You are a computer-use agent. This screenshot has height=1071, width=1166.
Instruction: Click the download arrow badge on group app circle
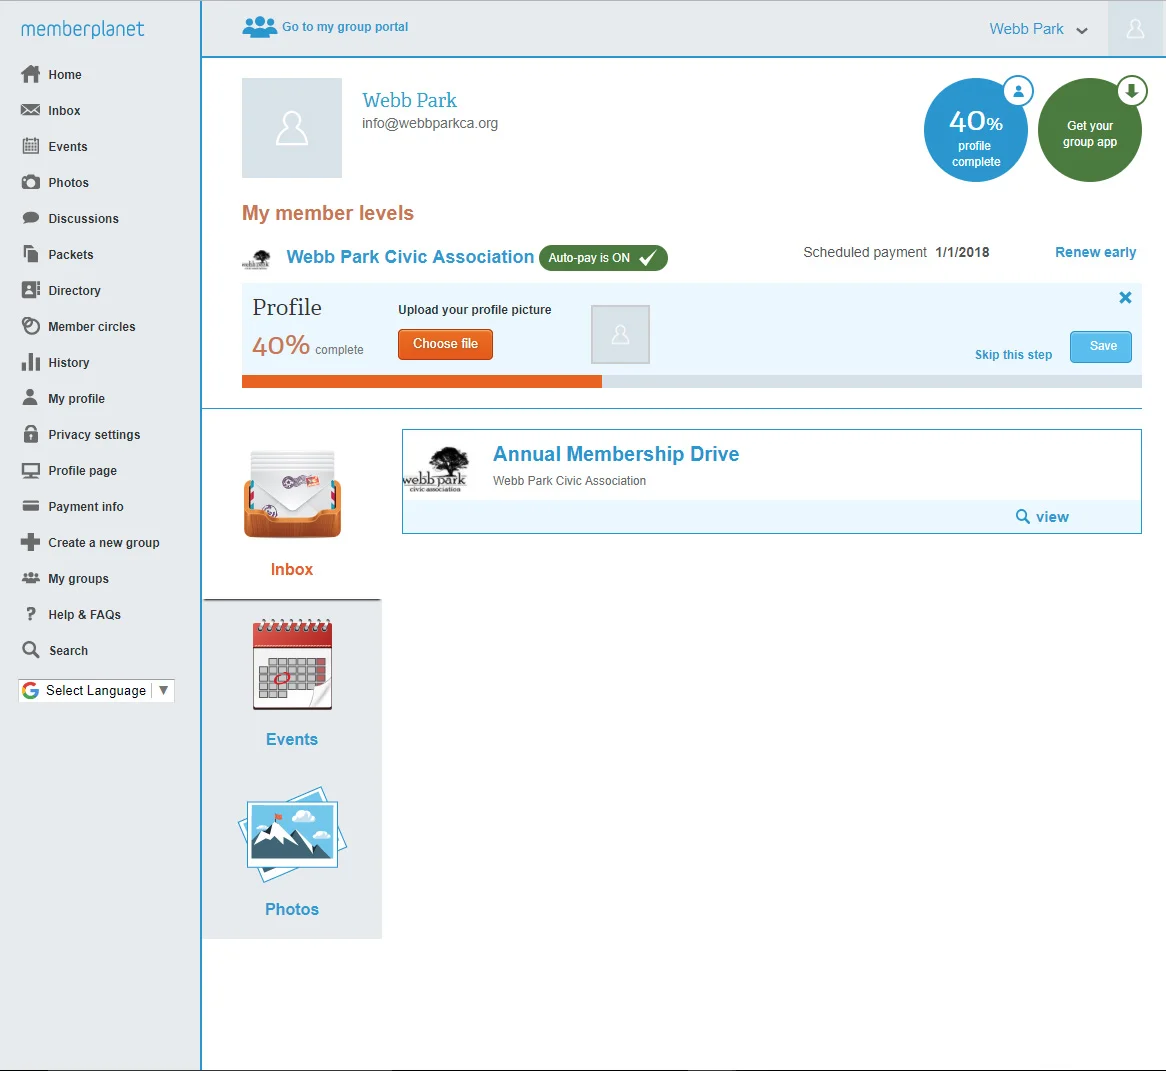point(1131,91)
